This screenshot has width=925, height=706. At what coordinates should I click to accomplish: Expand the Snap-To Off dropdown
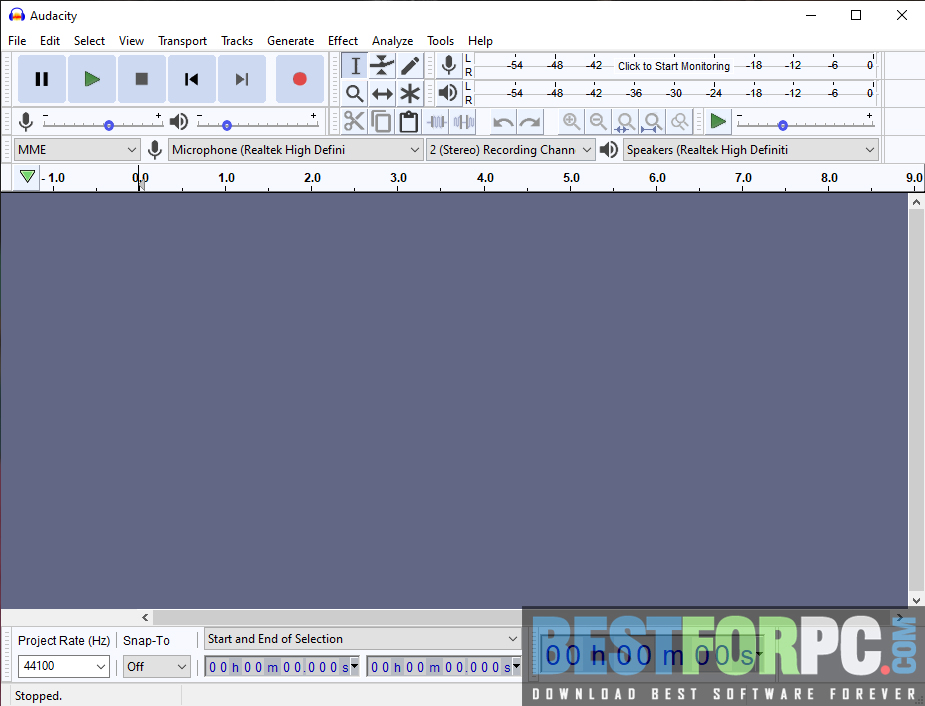pyautogui.click(x=156, y=666)
